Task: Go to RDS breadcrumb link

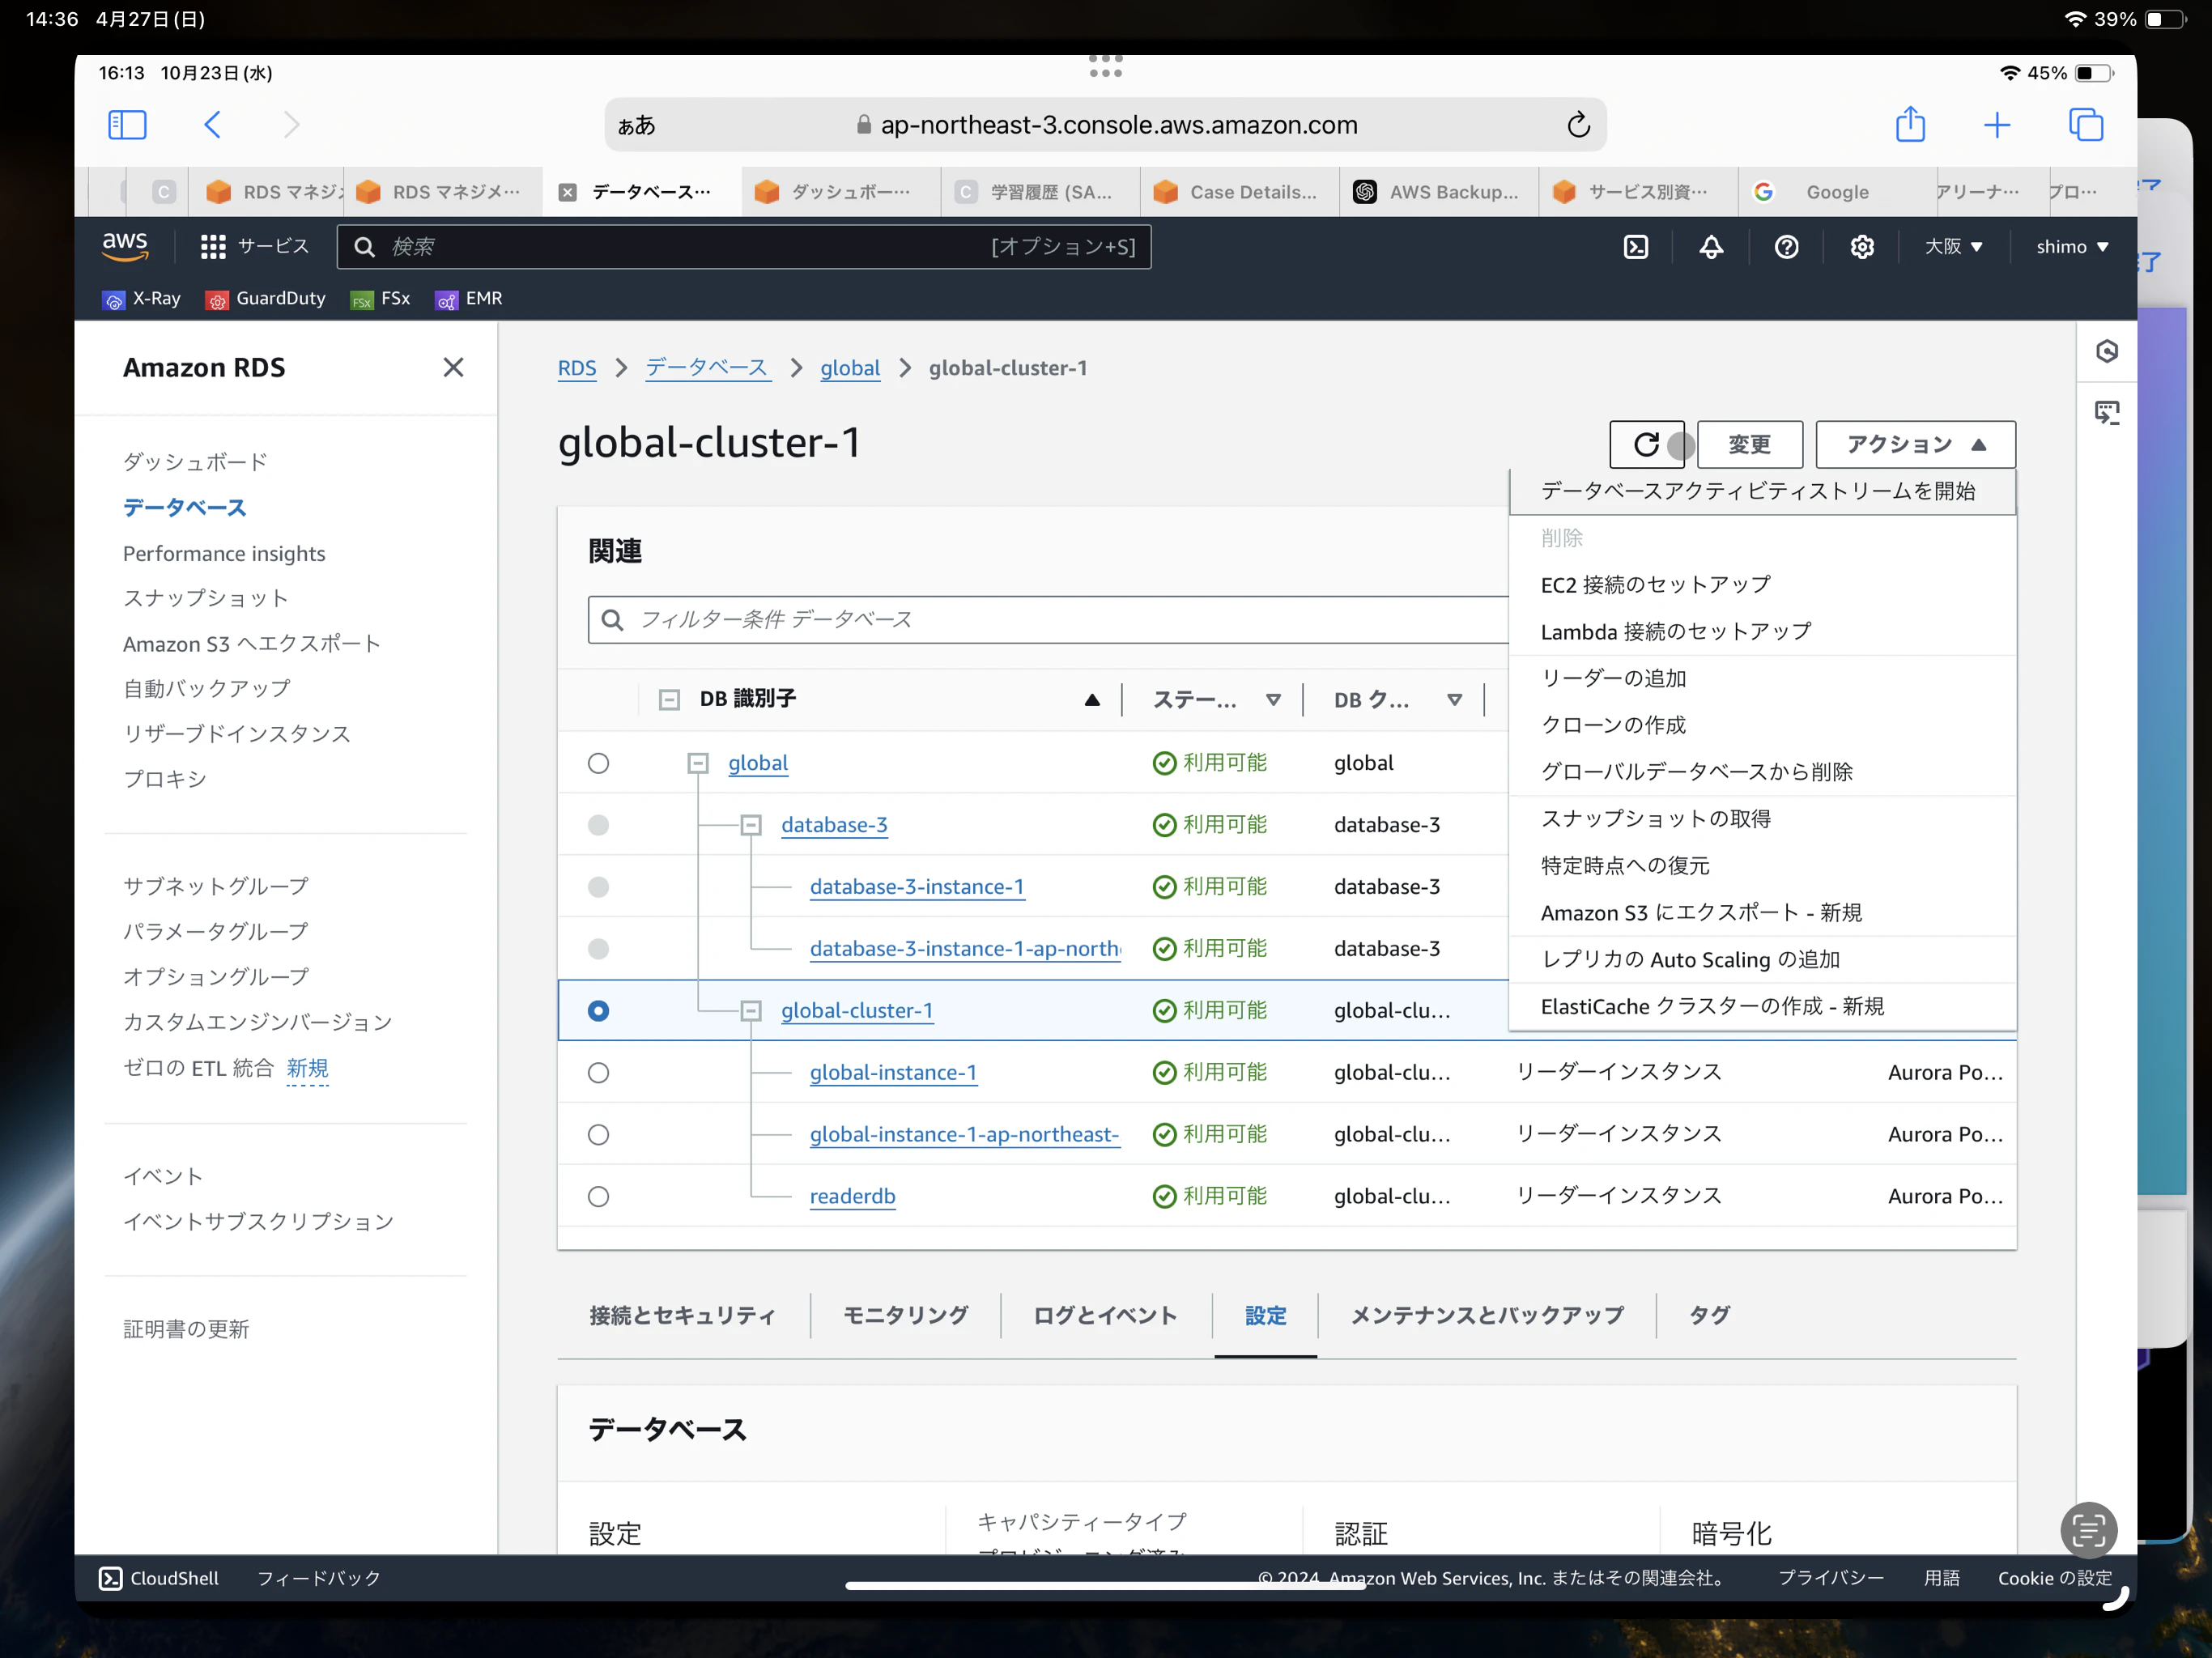Action: point(576,369)
